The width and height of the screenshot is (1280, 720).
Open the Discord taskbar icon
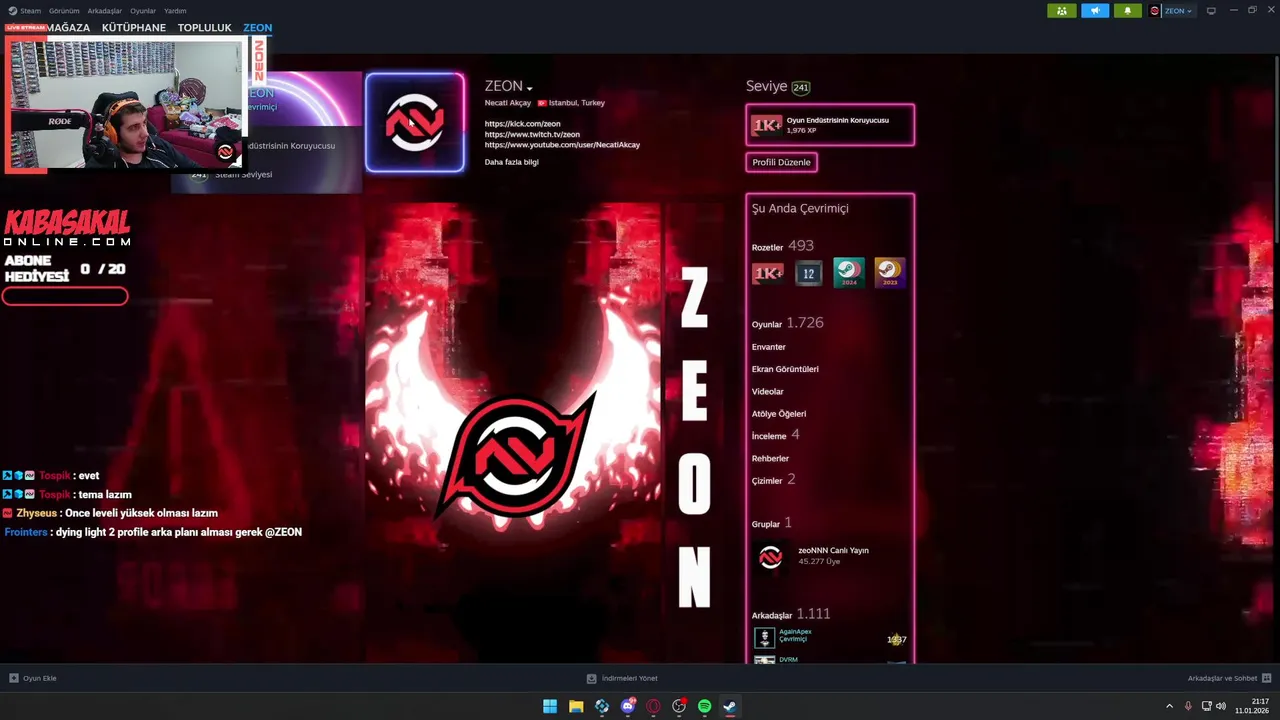coord(628,706)
